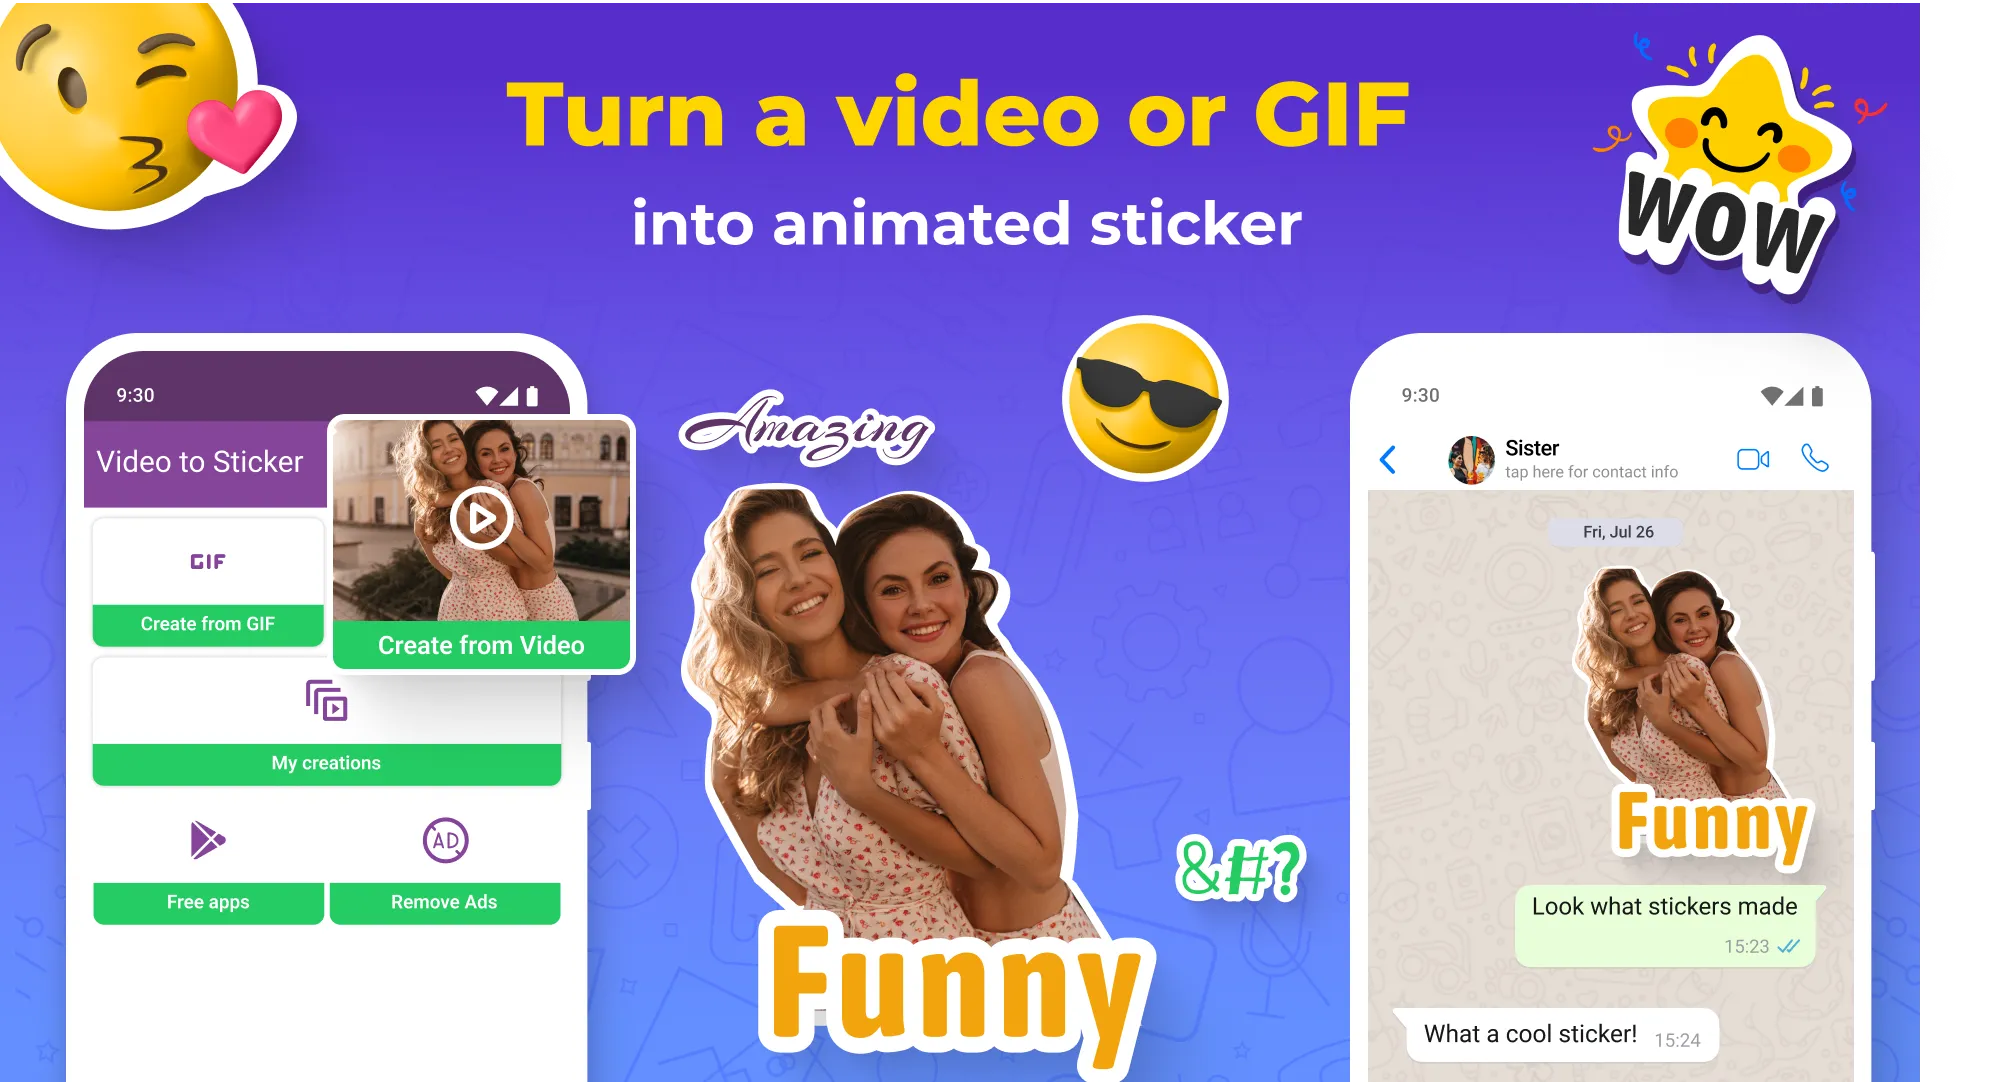Click the GIF icon in app

[x=211, y=558]
